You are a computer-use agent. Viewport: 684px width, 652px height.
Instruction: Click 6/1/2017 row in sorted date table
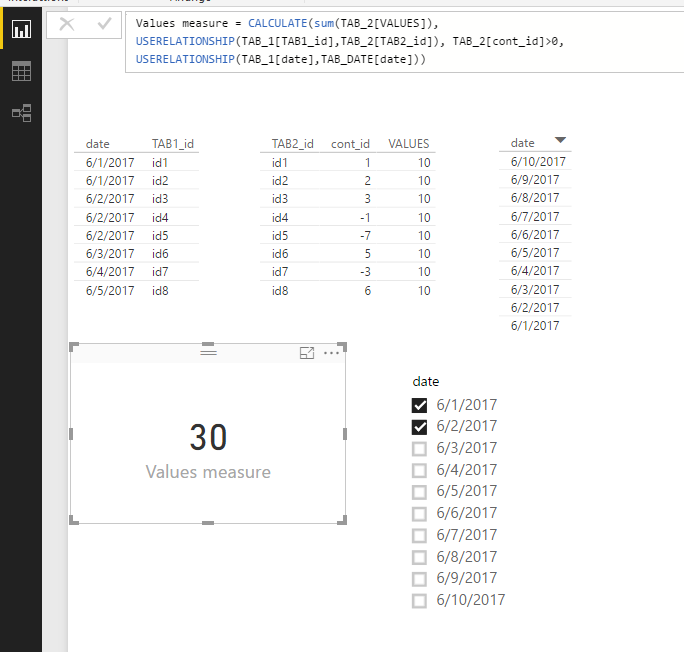pos(535,326)
